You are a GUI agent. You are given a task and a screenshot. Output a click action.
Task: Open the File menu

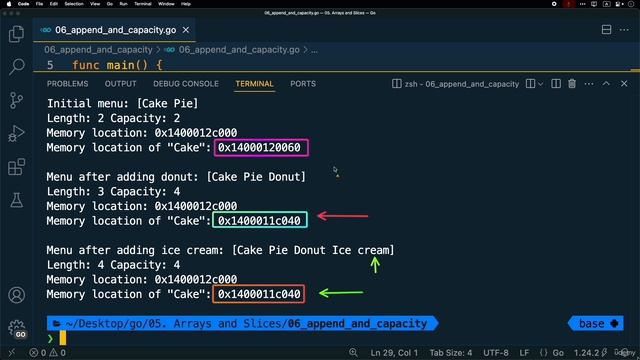pyautogui.click(x=39, y=4)
